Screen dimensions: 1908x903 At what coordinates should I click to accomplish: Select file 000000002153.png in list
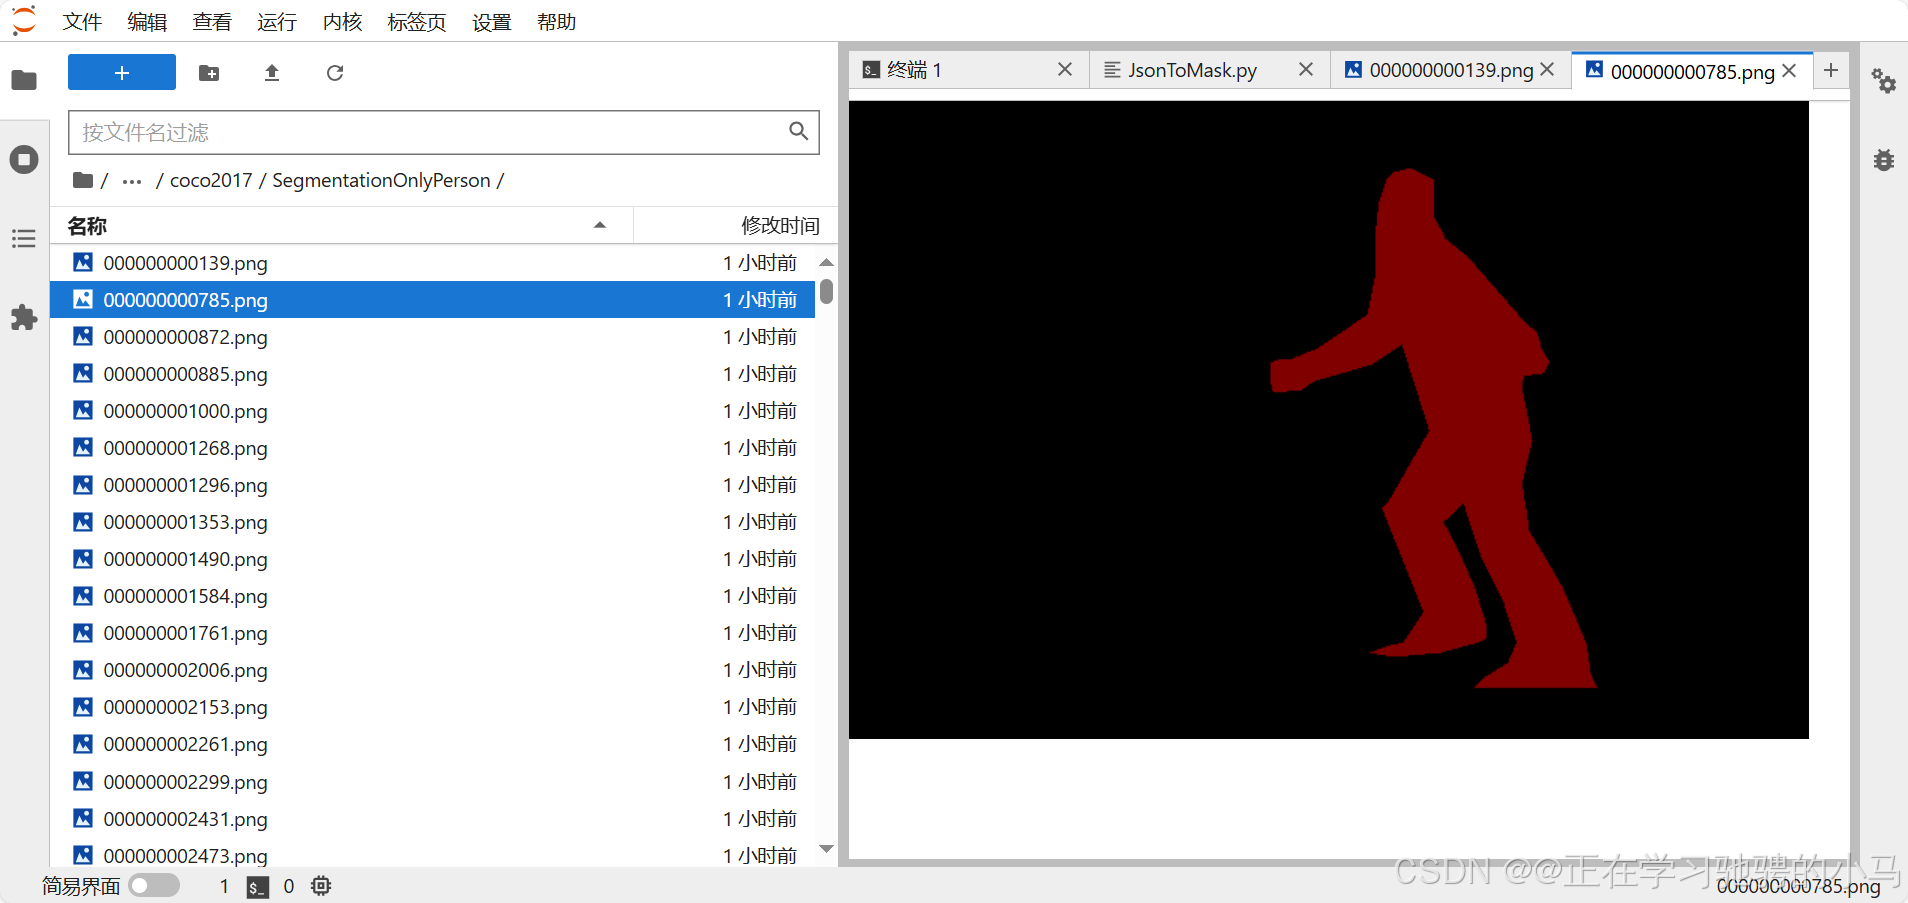point(432,706)
